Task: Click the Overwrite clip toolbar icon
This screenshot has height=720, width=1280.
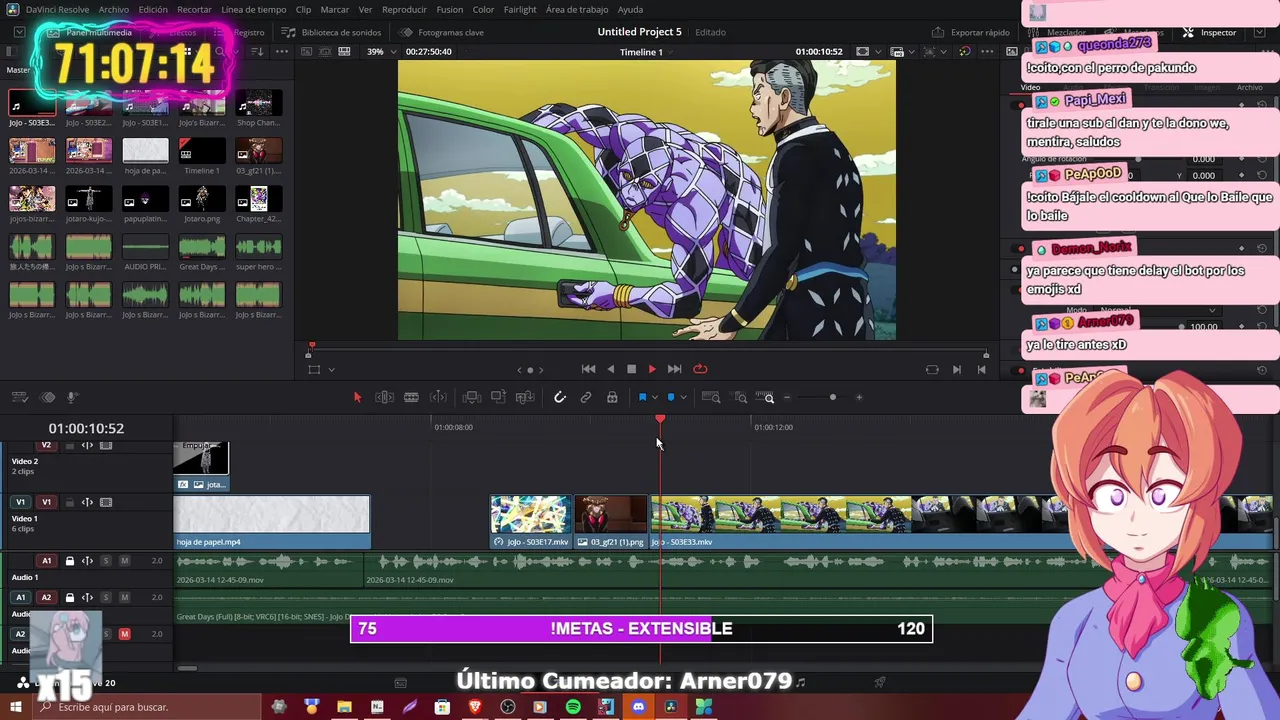Action: tap(498, 397)
